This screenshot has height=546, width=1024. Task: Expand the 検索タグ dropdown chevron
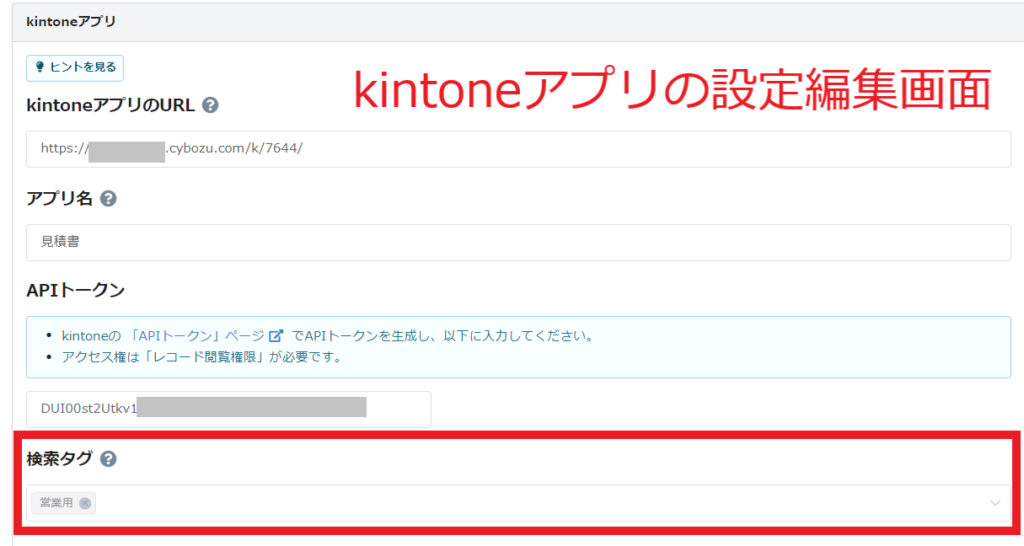click(995, 503)
